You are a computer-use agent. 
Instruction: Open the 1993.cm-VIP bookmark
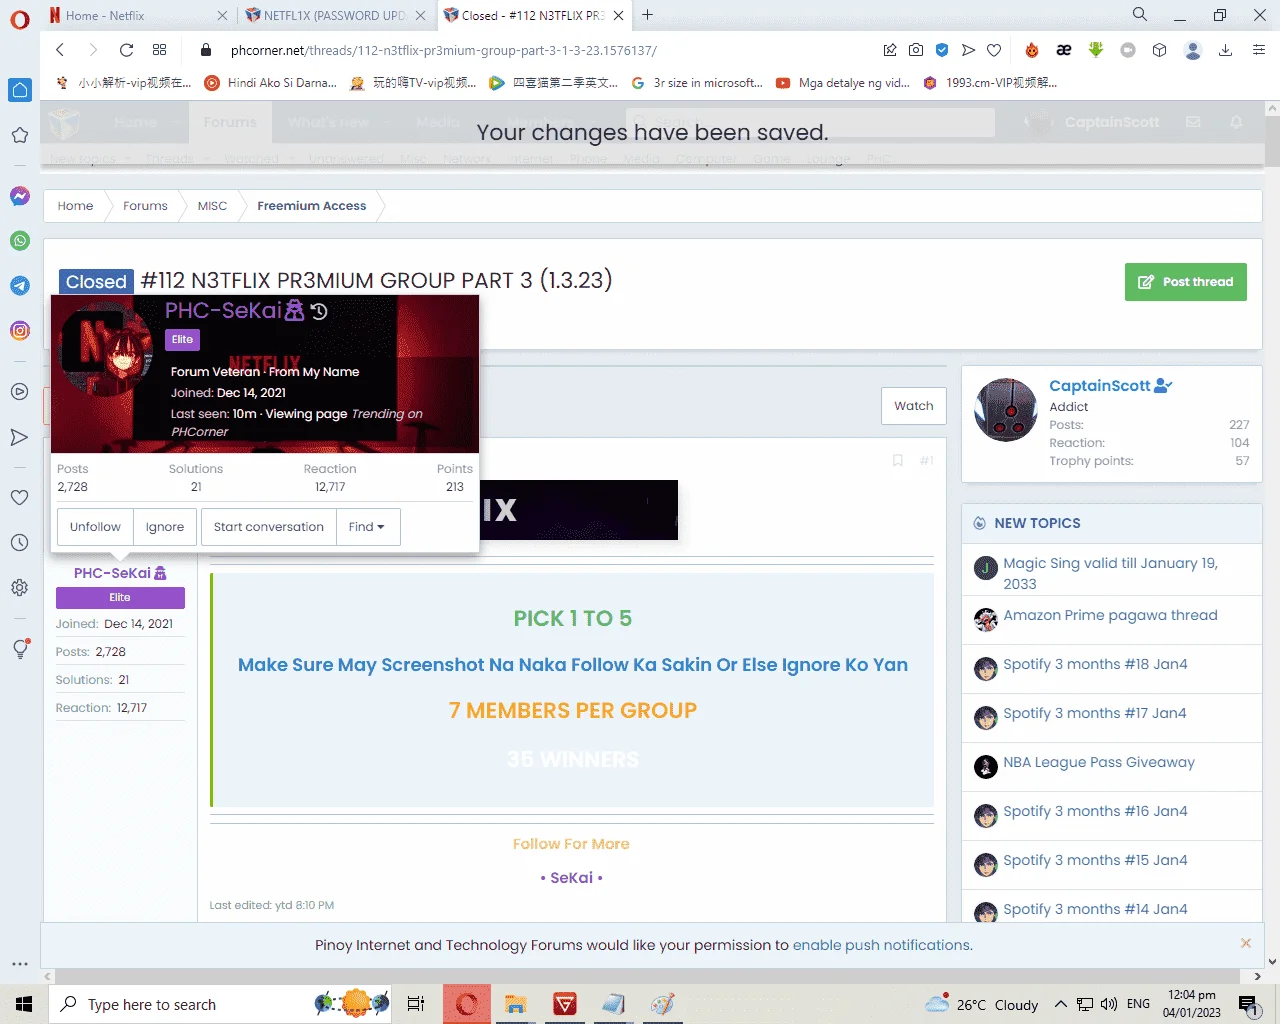click(x=990, y=83)
